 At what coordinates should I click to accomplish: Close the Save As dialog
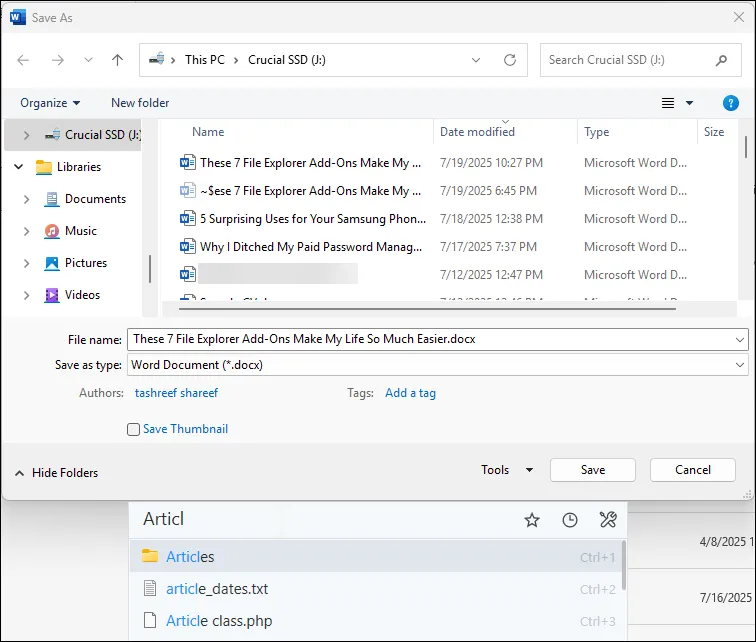[739, 17]
